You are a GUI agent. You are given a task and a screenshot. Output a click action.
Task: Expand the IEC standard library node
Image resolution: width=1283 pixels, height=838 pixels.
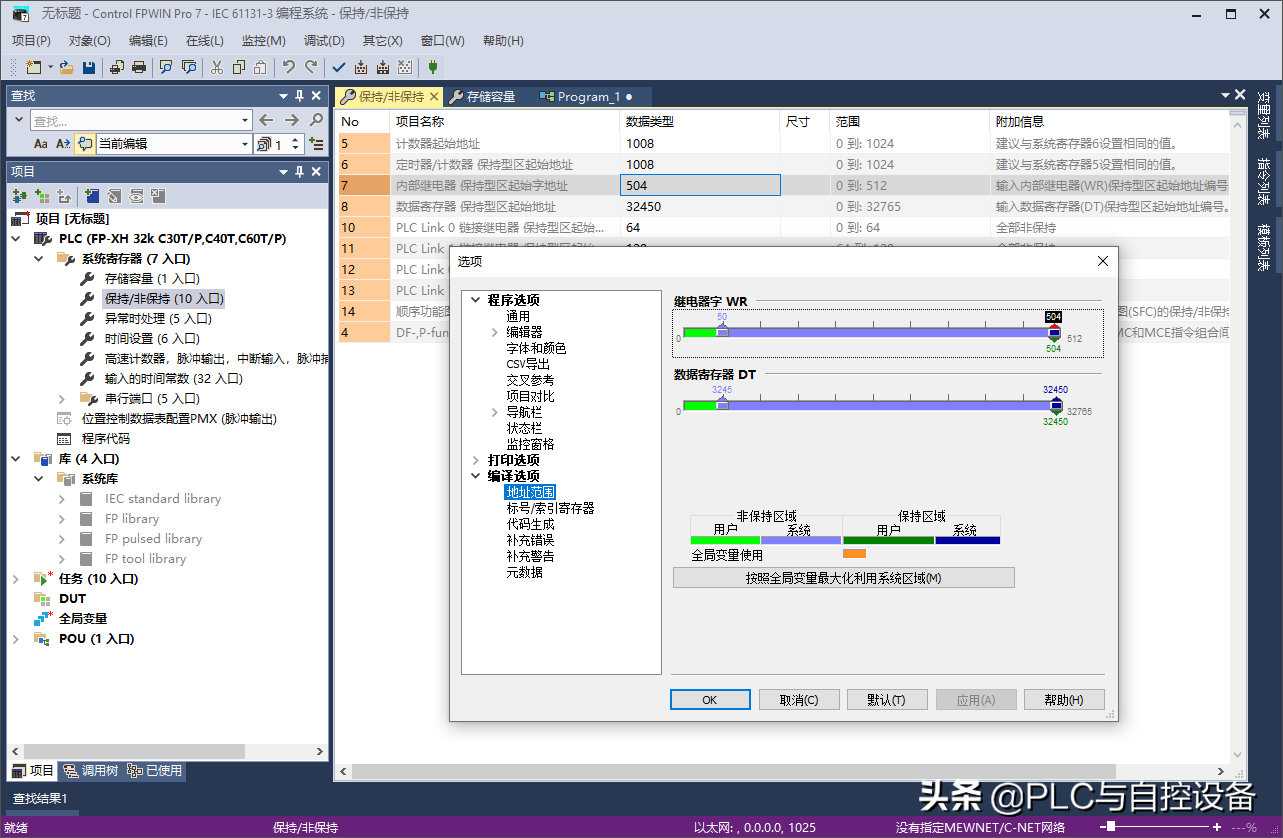pyautogui.click(x=62, y=499)
